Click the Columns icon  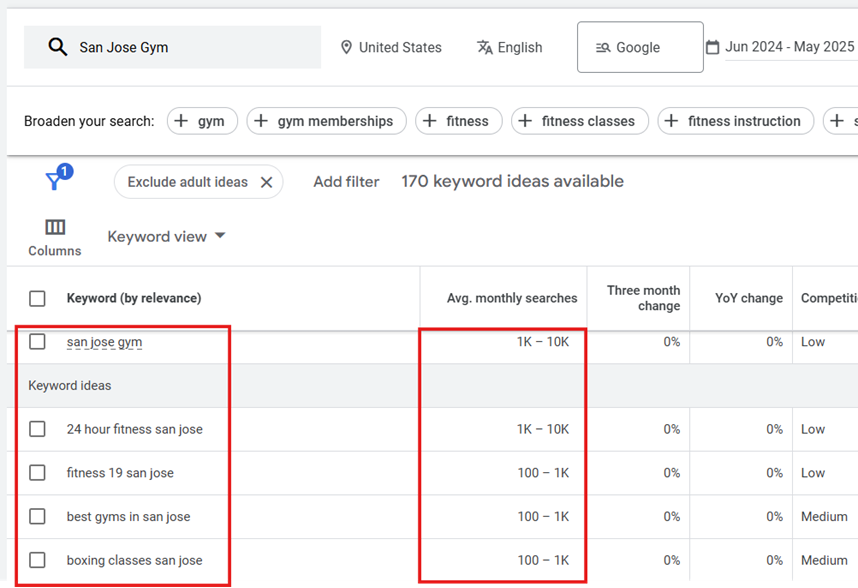tap(55, 227)
